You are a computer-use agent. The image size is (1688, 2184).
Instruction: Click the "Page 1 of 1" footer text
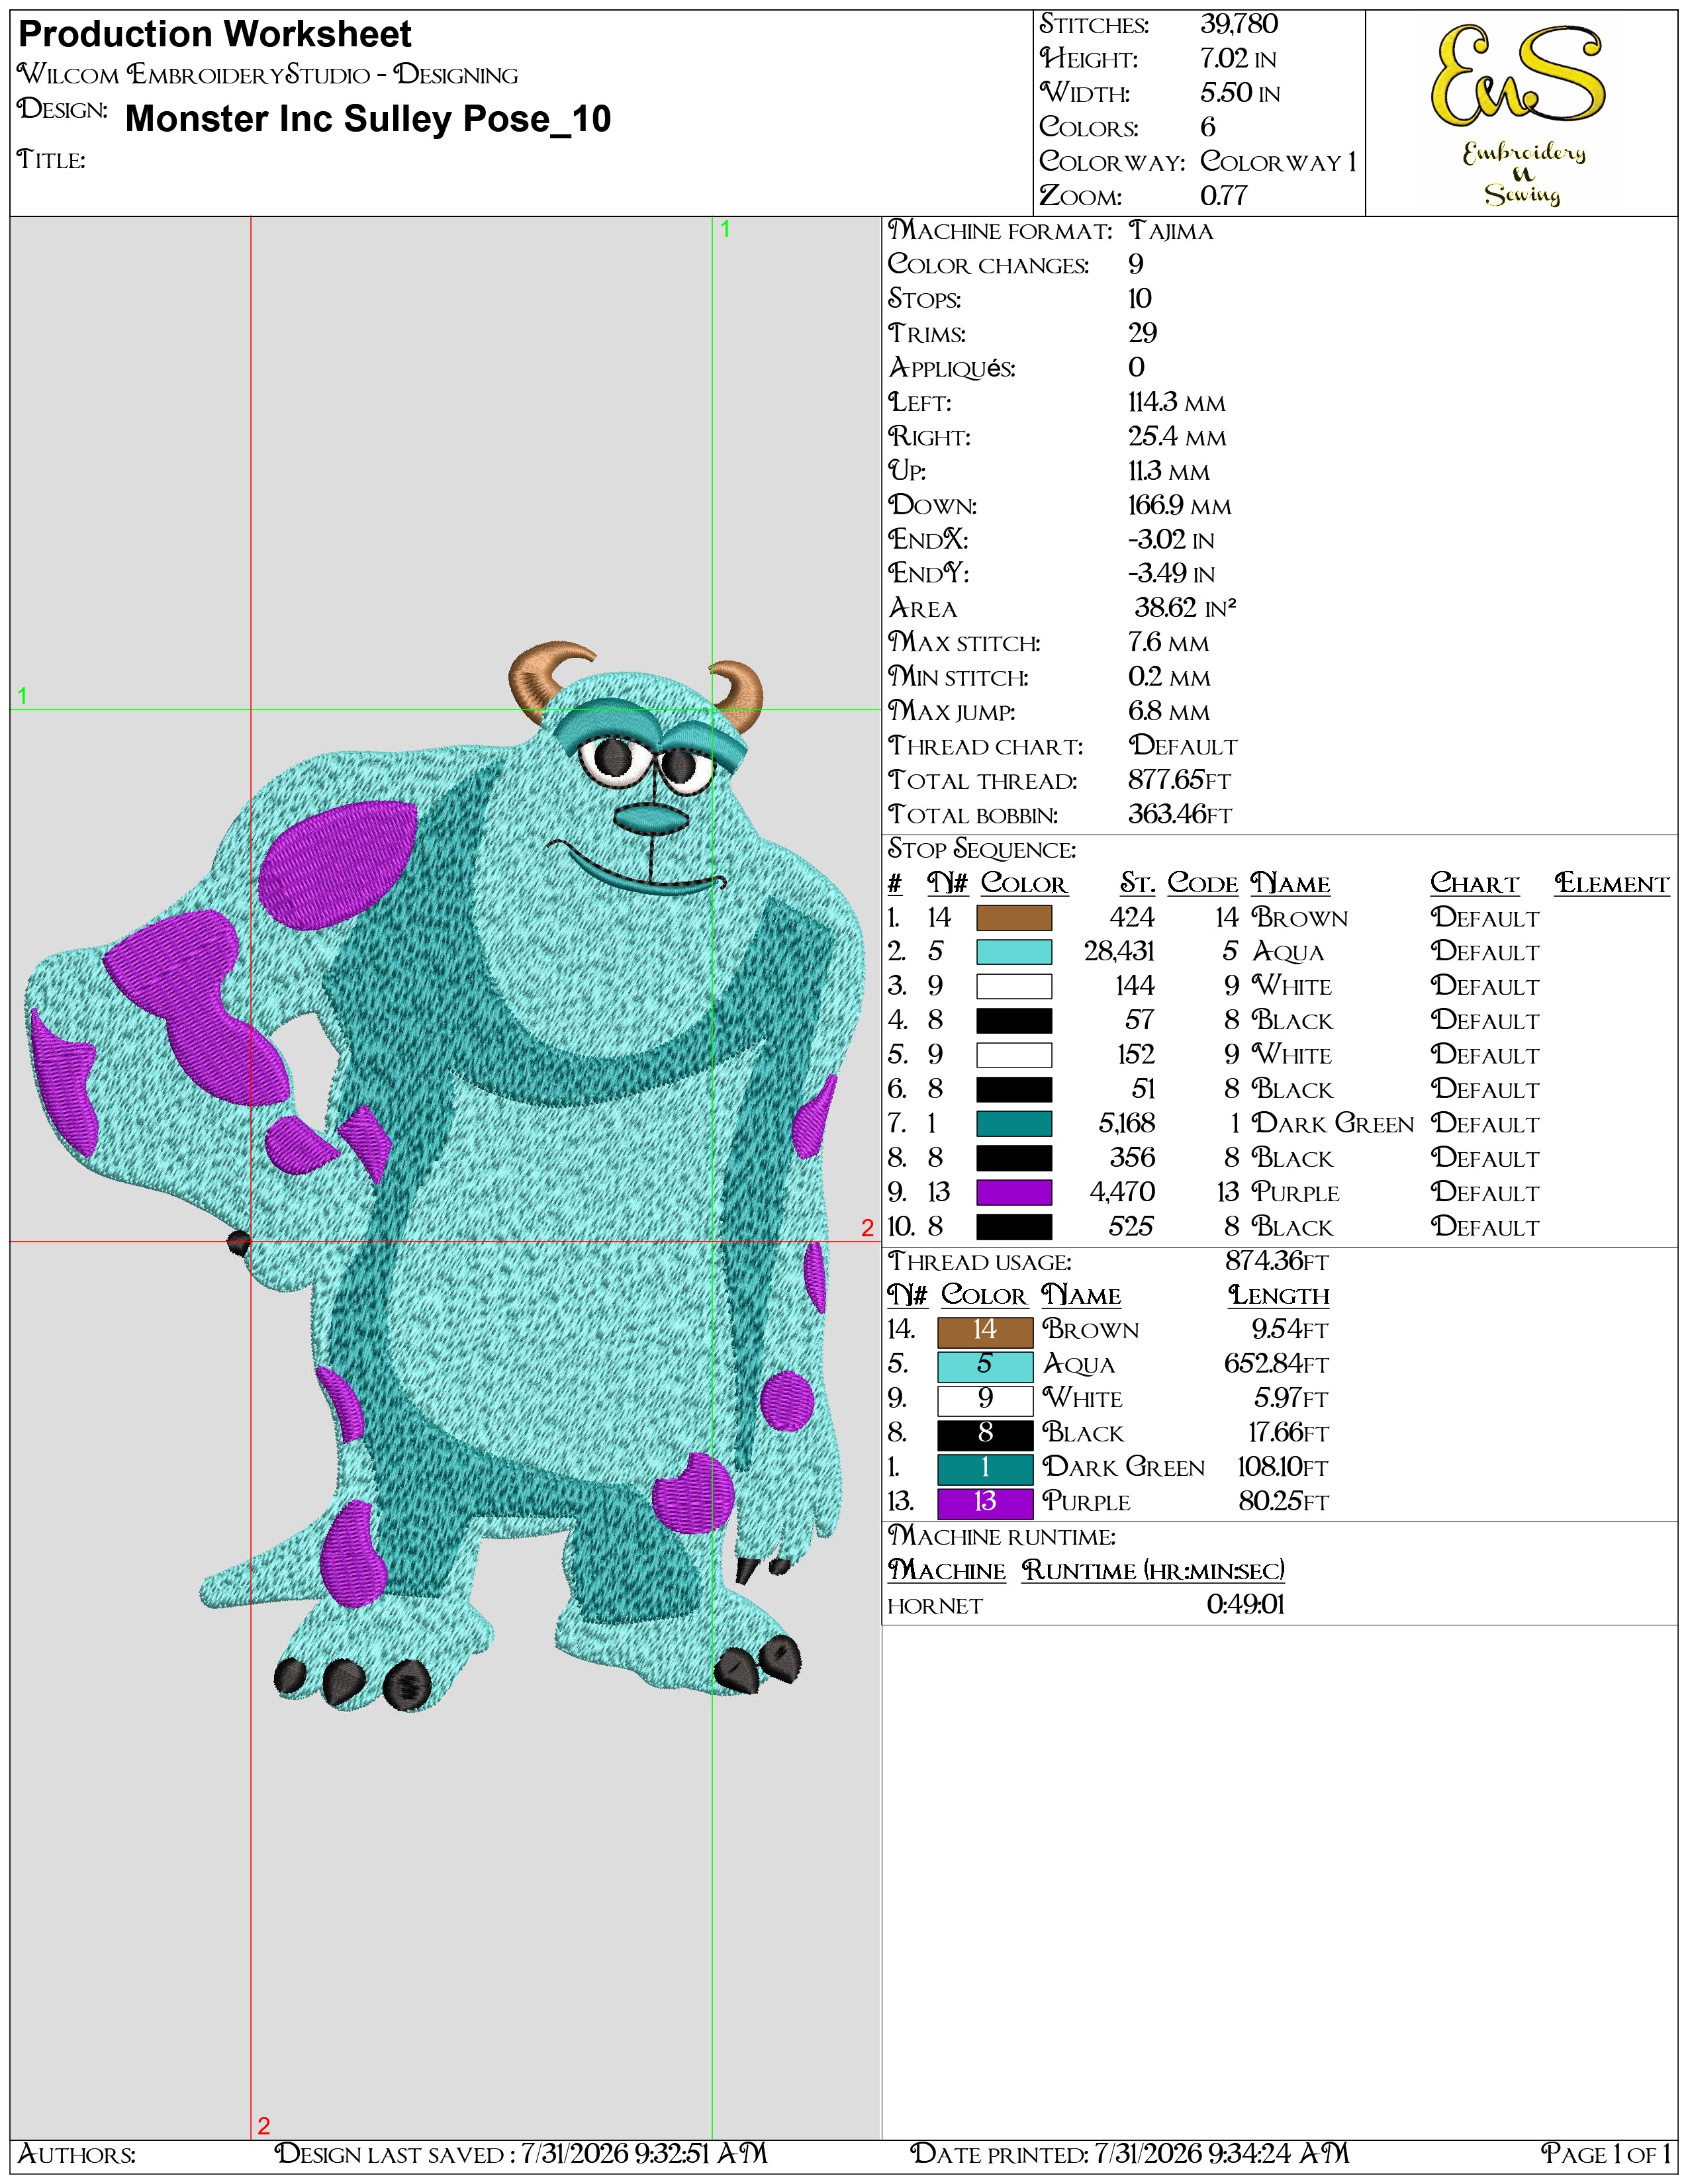[1605, 2154]
